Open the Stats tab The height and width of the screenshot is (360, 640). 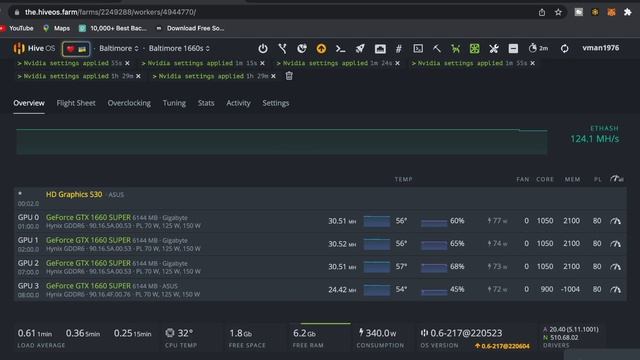click(206, 103)
